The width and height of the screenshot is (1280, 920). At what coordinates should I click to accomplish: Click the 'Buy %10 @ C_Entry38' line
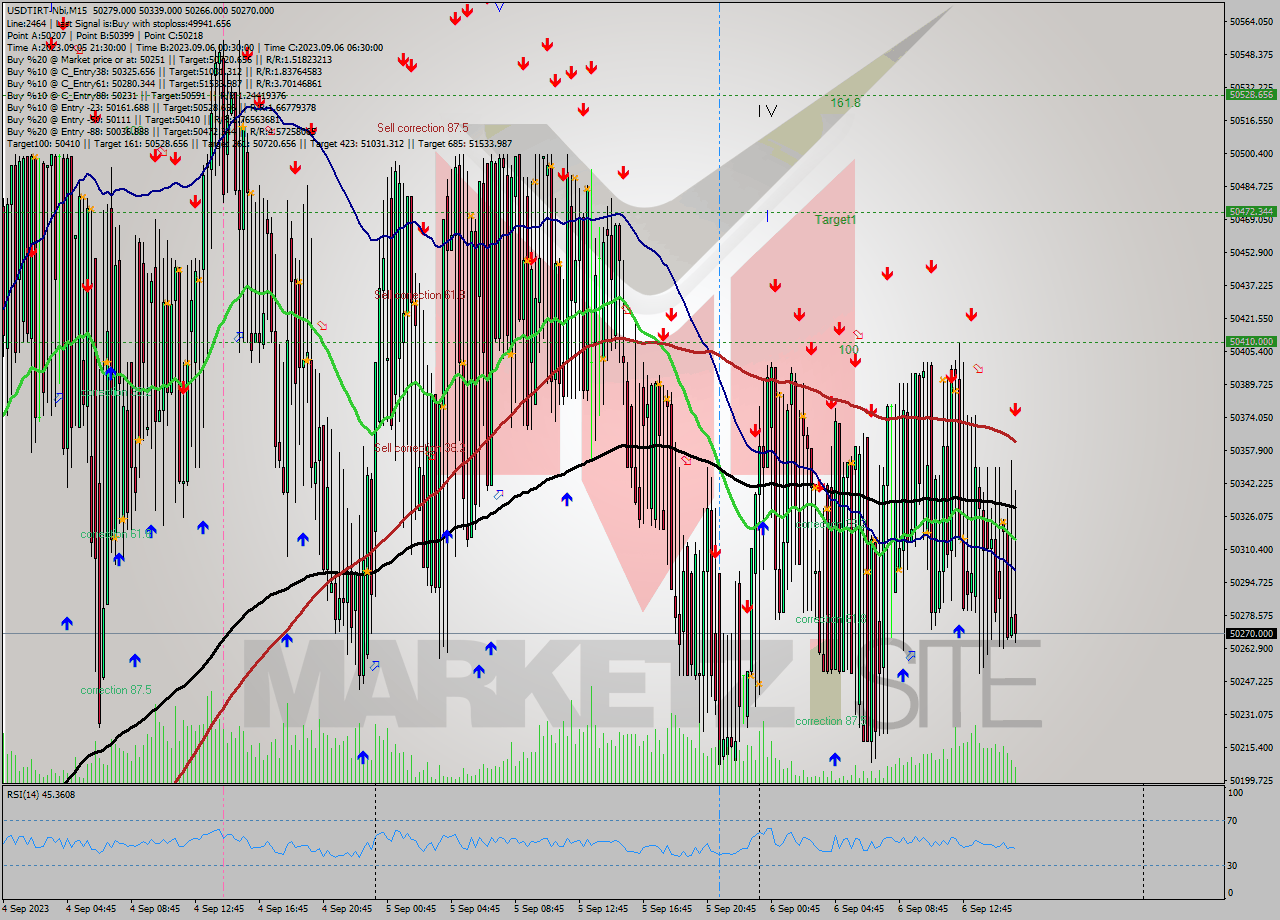click(165, 71)
